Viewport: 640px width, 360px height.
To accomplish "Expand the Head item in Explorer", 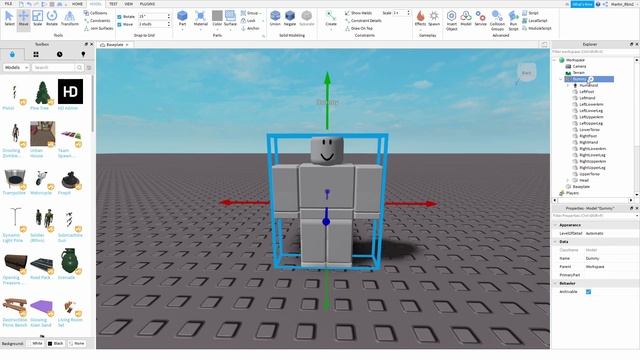I will click(x=568, y=180).
